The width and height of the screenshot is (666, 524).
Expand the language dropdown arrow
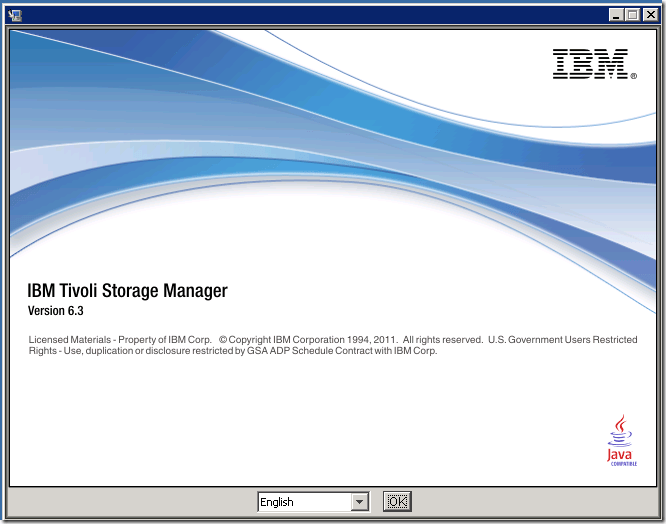coord(359,502)
